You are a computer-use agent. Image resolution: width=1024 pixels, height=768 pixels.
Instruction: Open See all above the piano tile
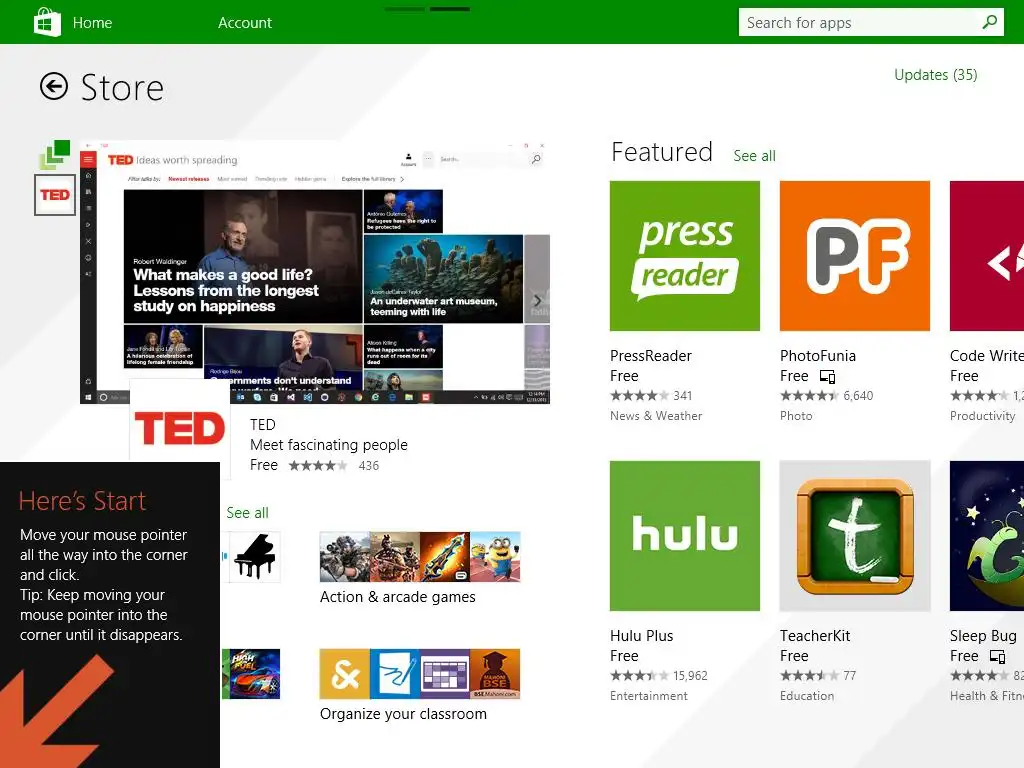point(247,513)
